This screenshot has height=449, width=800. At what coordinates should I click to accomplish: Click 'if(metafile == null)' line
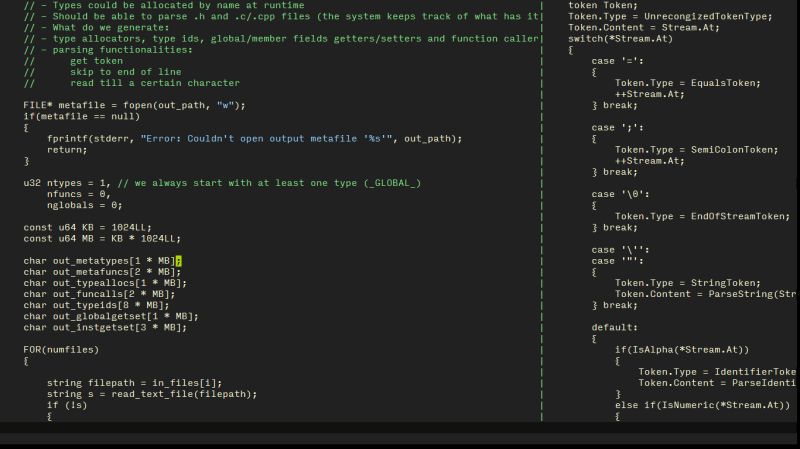coord(82,116)
